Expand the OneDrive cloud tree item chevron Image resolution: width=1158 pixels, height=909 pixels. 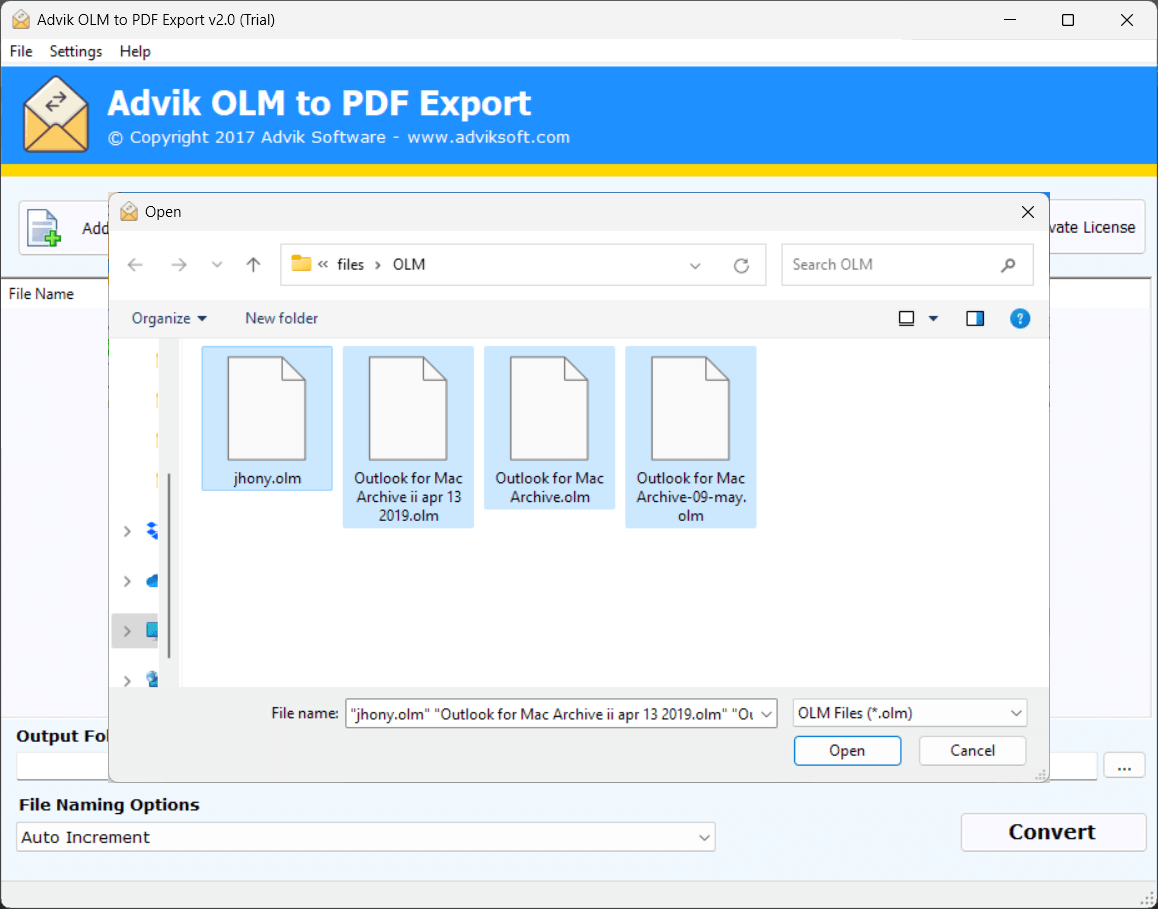[127, 581]
